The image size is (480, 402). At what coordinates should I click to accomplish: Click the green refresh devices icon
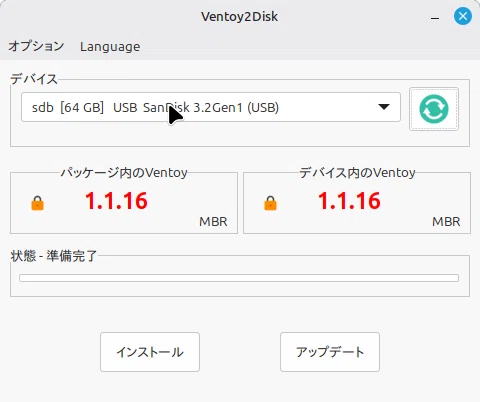point(434,109)
